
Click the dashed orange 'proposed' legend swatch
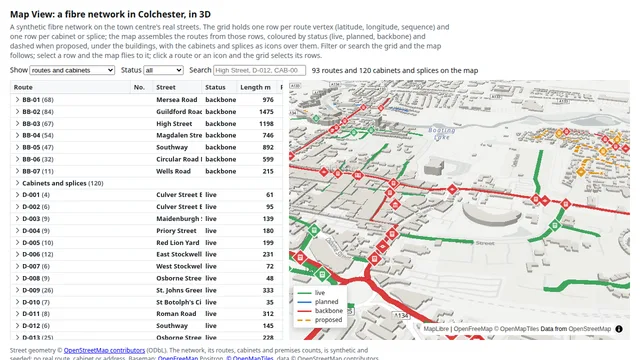(304, 320)
